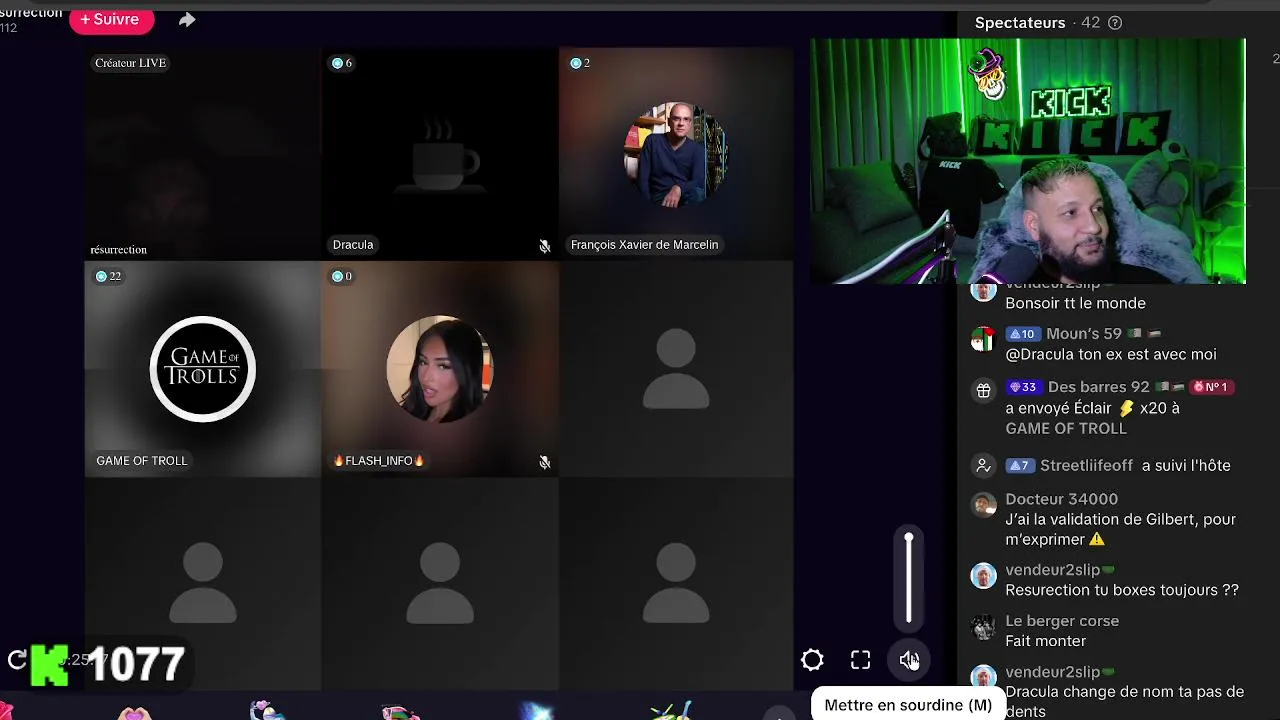Click the GAME OF TROLL name label
Image resolution: width=1280 pixels, height=720 pixels.
pyautogui.click(x=142, y=461)
